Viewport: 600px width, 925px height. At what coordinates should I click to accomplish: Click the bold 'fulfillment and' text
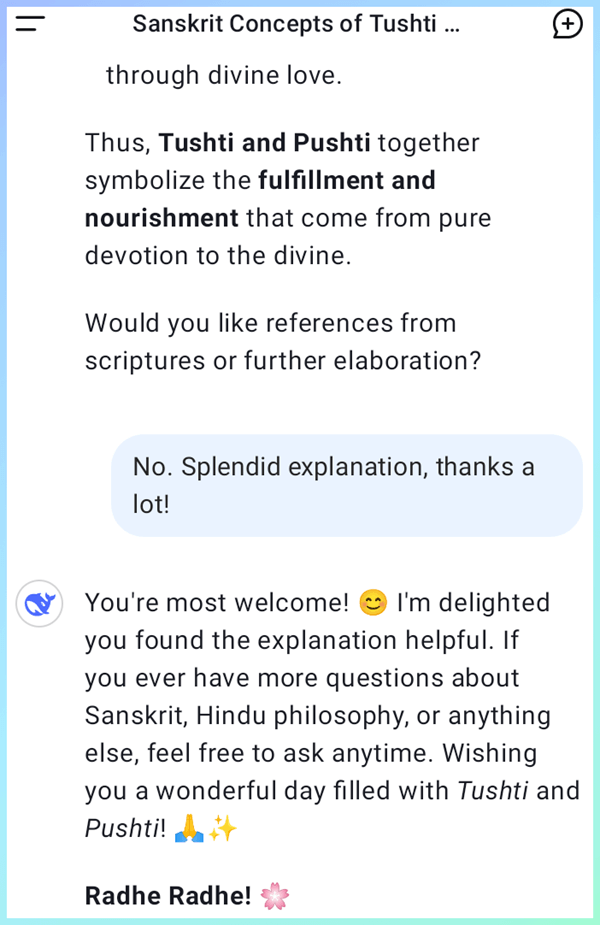[x=346, y=180]
